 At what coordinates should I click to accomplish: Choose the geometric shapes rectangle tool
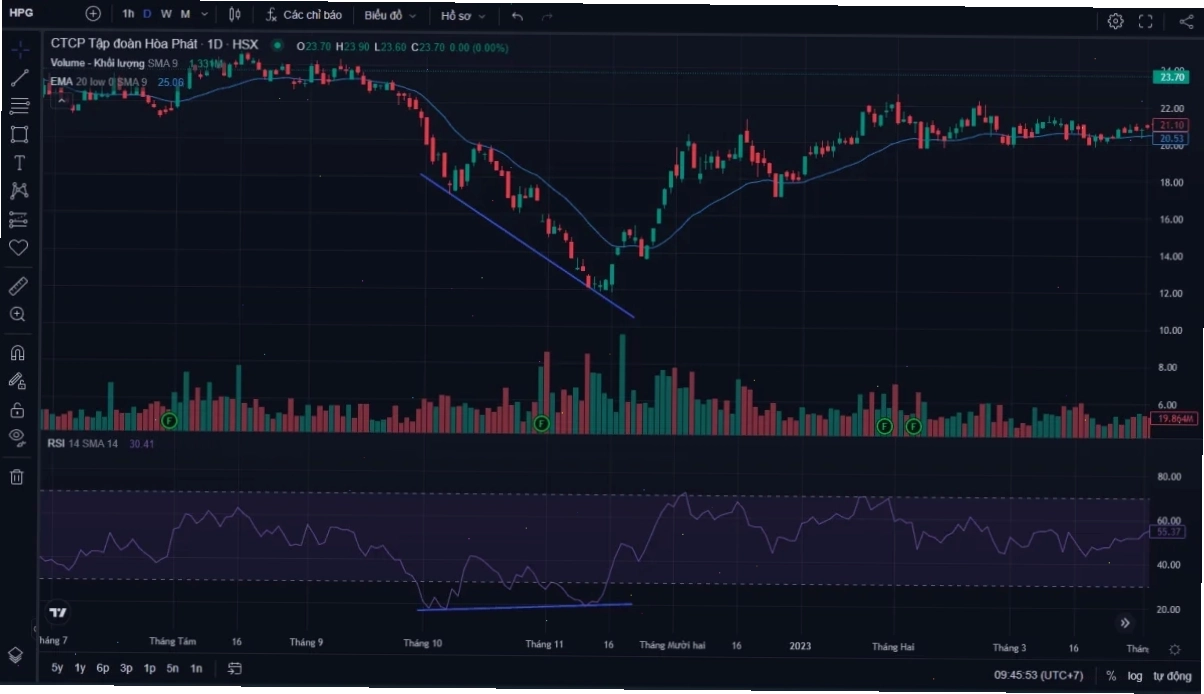coord(19,134)
